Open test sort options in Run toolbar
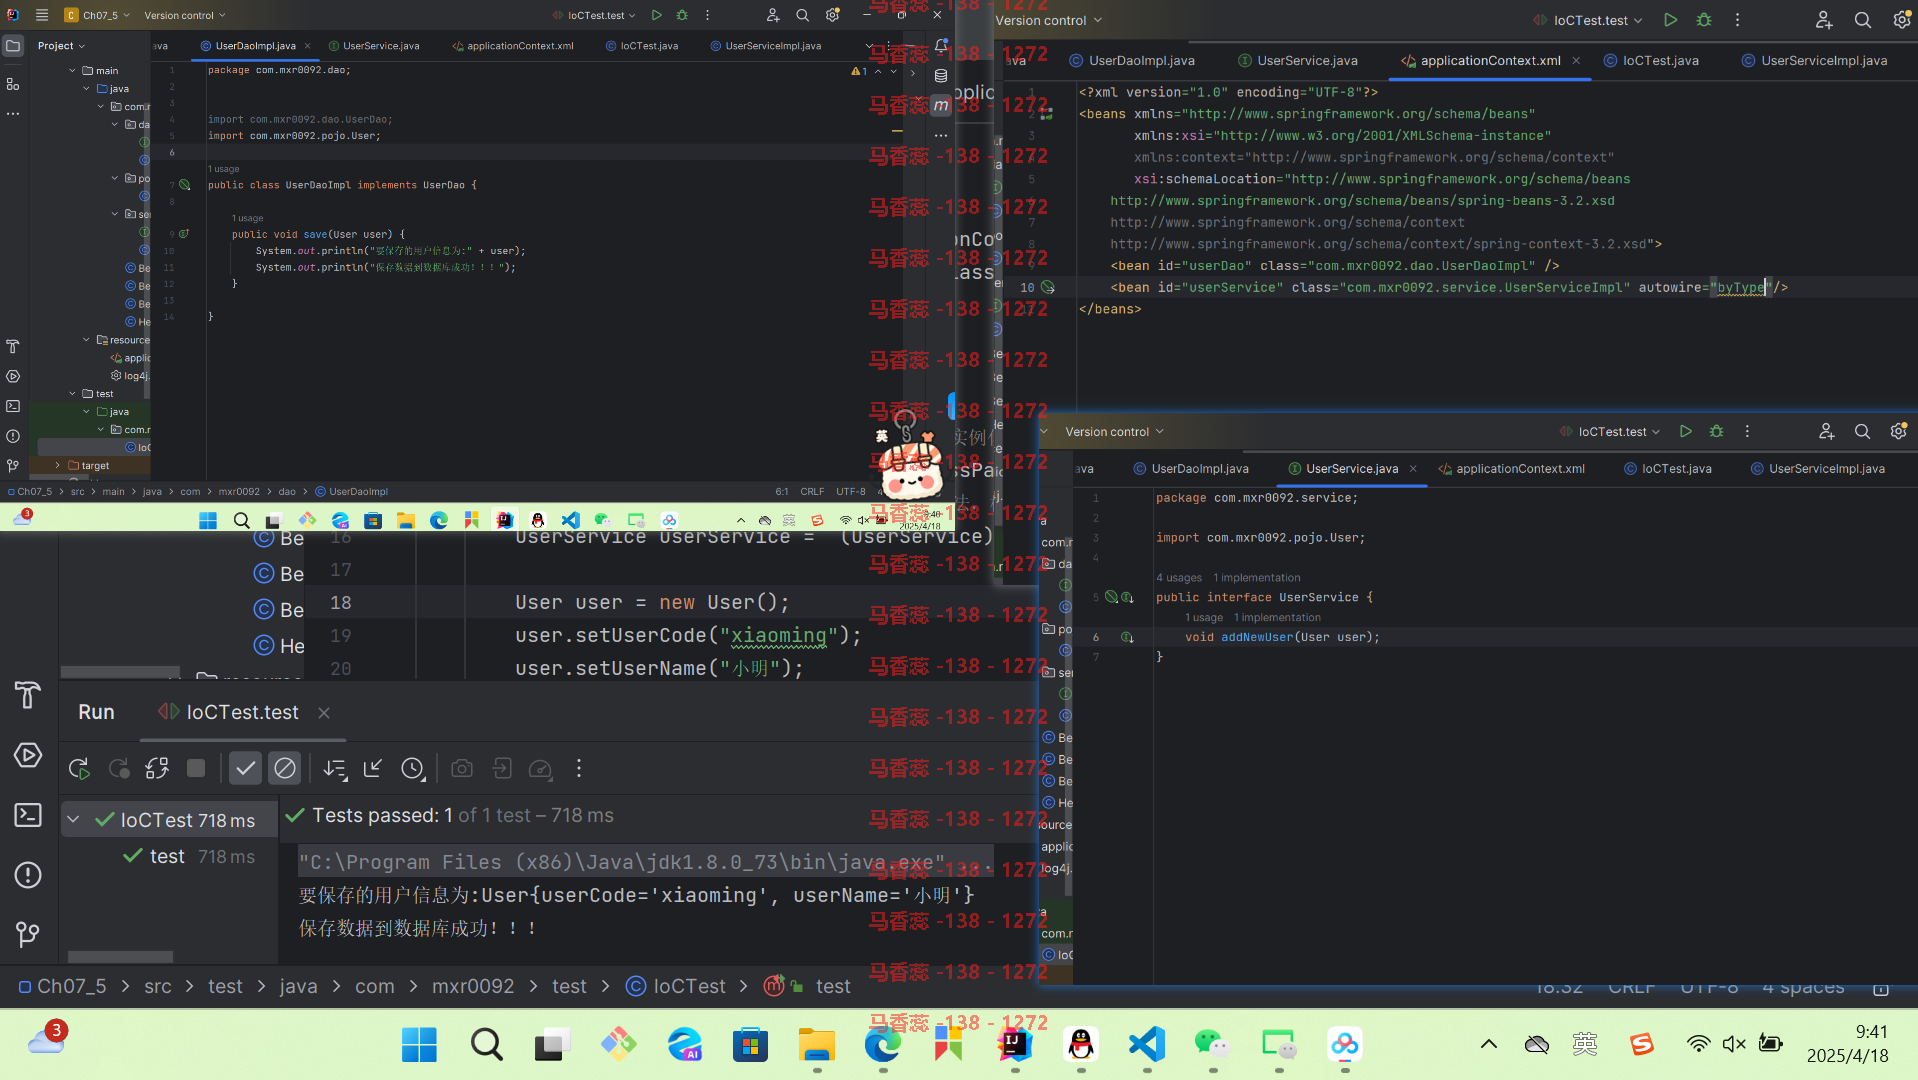 [335, 768]
